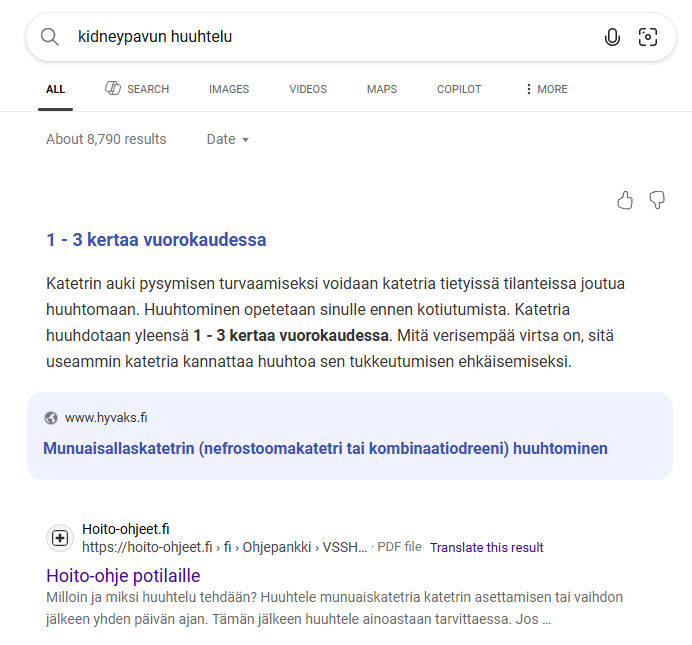This screenshot has height=645, width=692.
Task: Click into the search box with 'kidneypavun huuhtelu'
Action: pyautogui.click(x=320, y=37)
